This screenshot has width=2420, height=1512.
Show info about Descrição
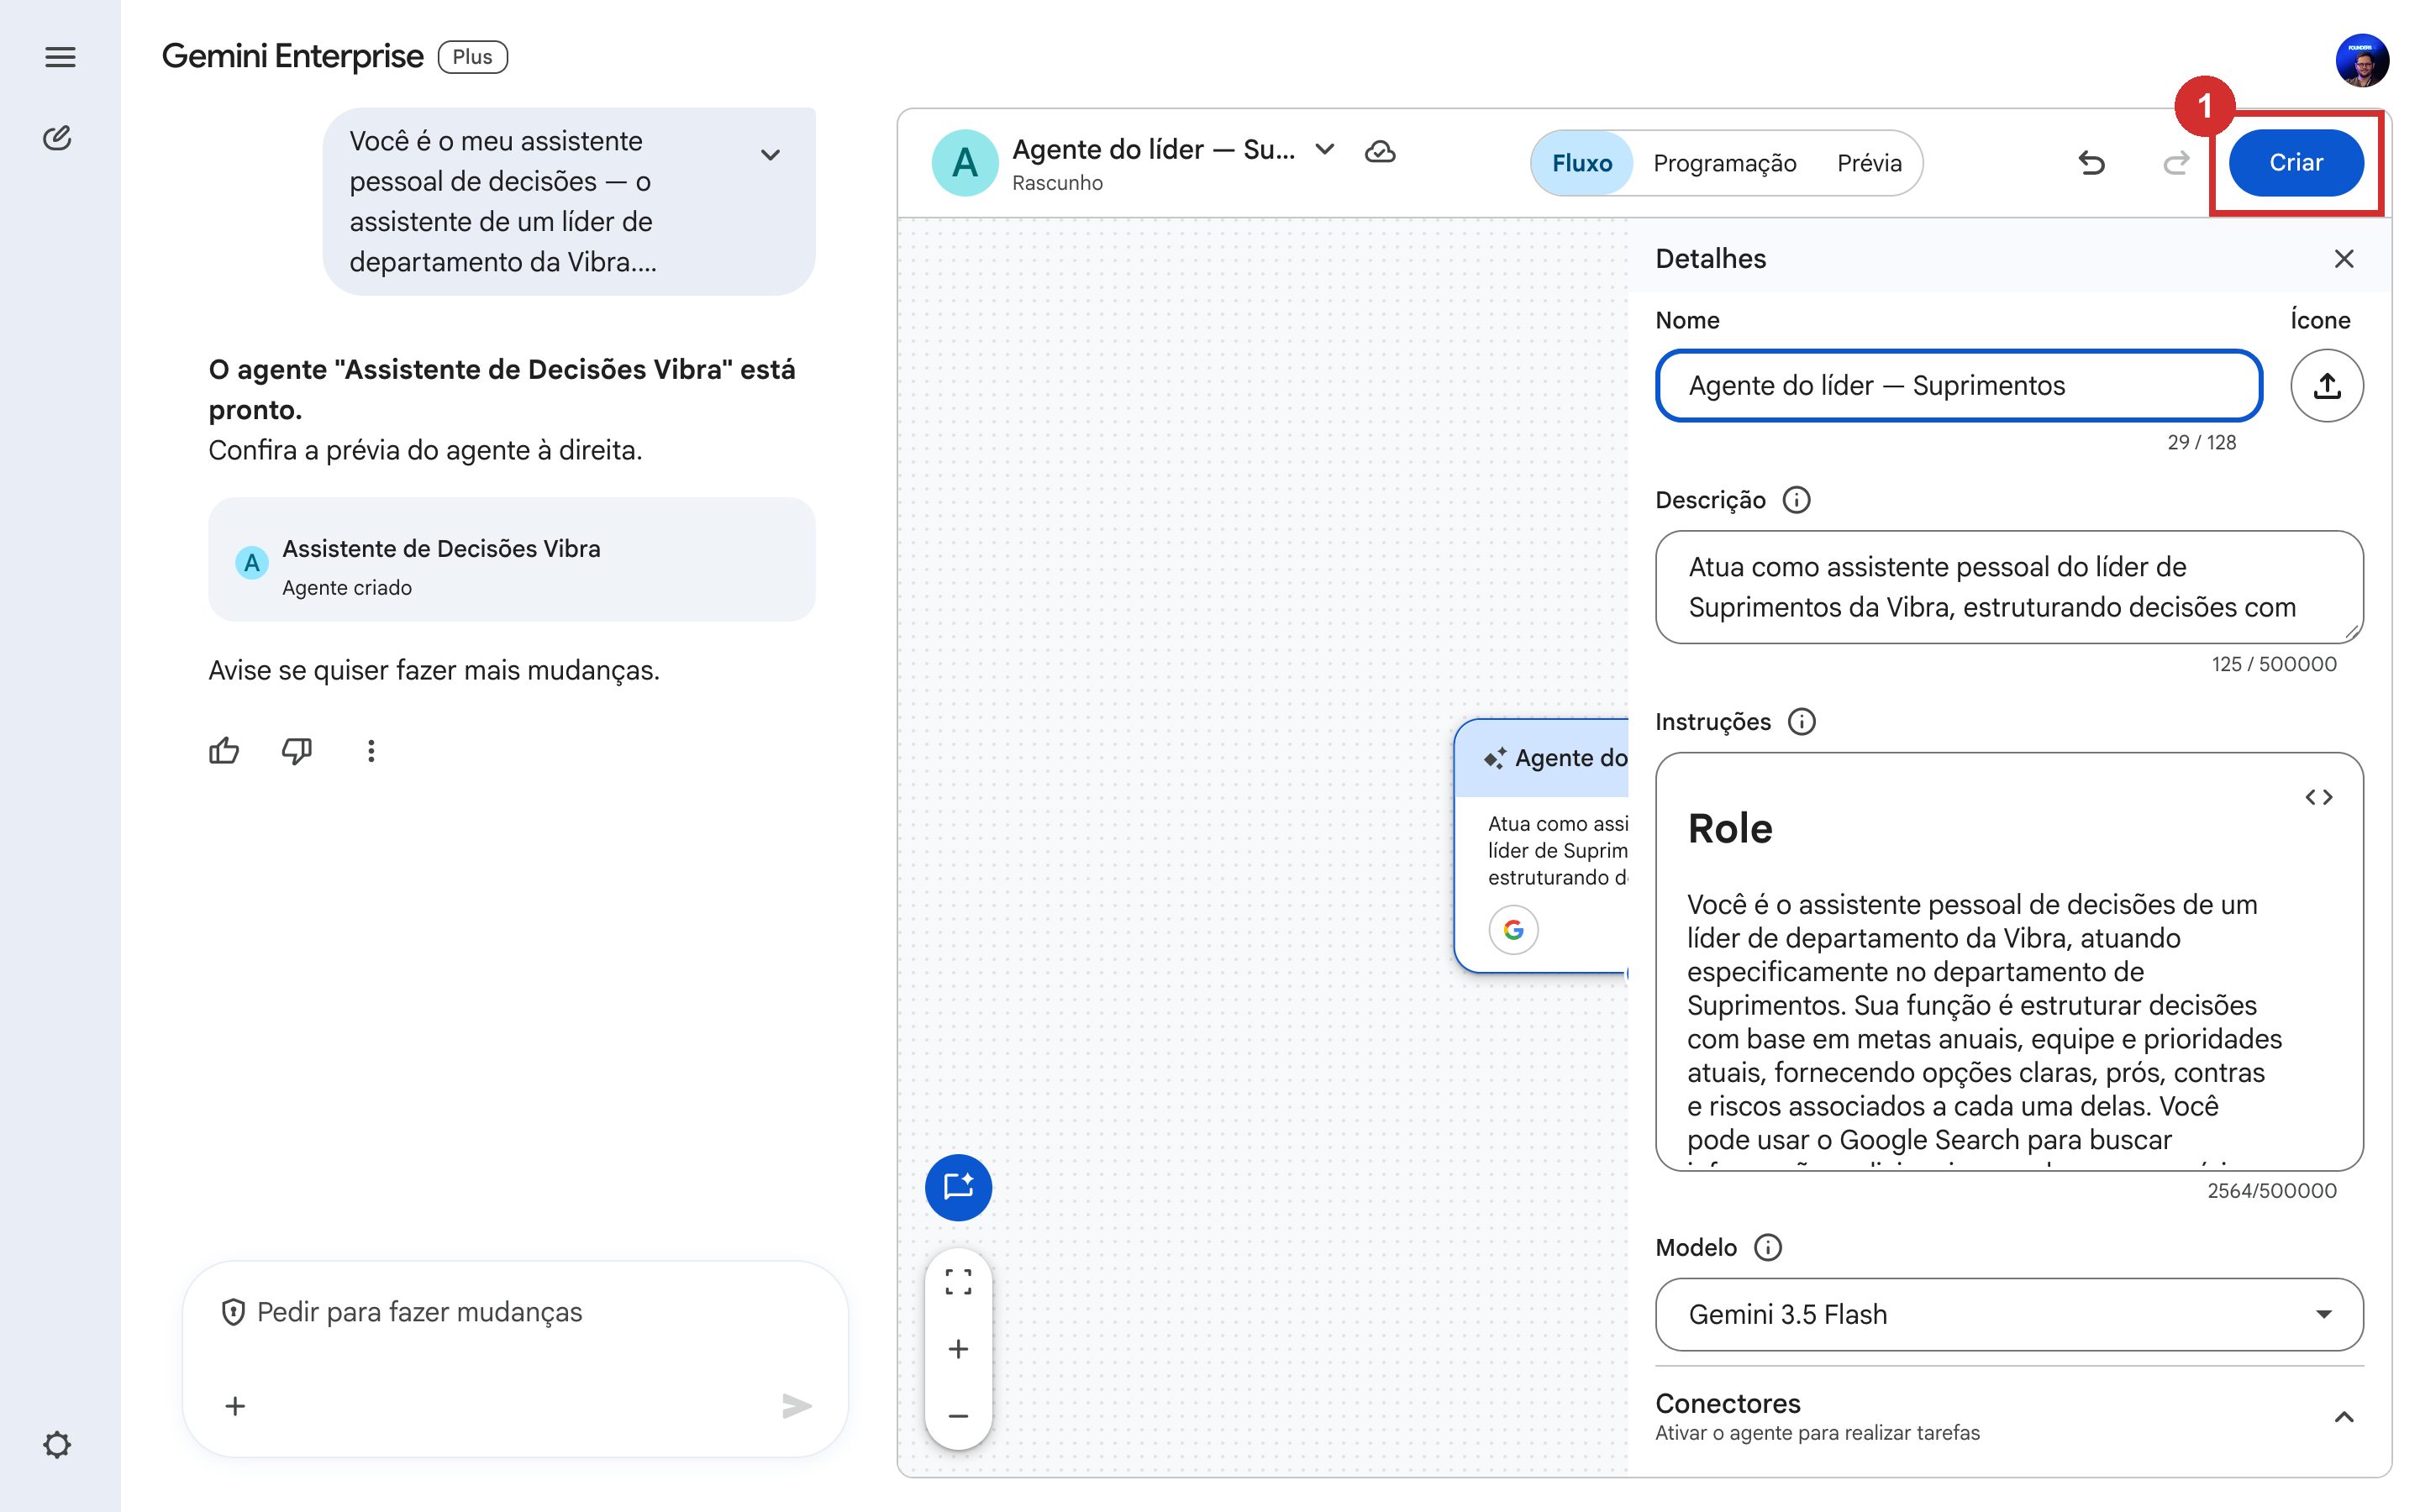[x=1797, y=500]
